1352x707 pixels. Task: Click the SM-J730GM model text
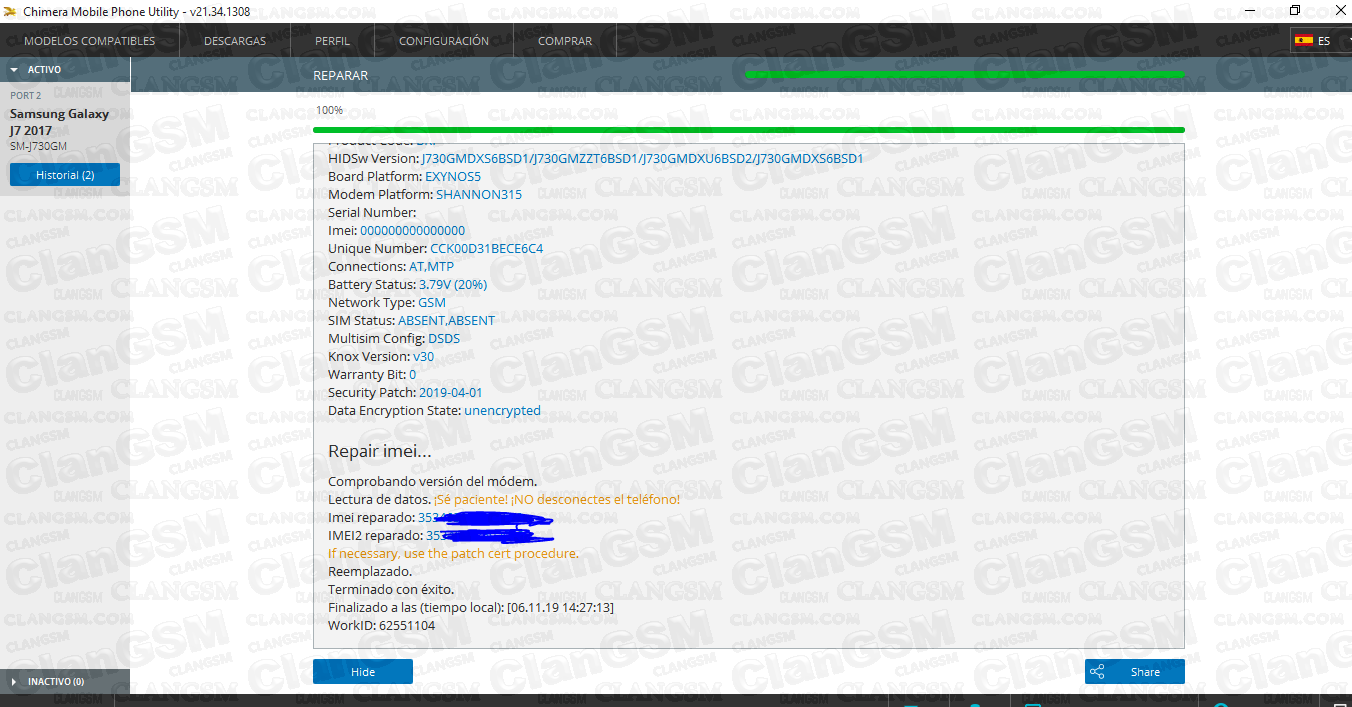pyautogui.click(x=38, y=147)
